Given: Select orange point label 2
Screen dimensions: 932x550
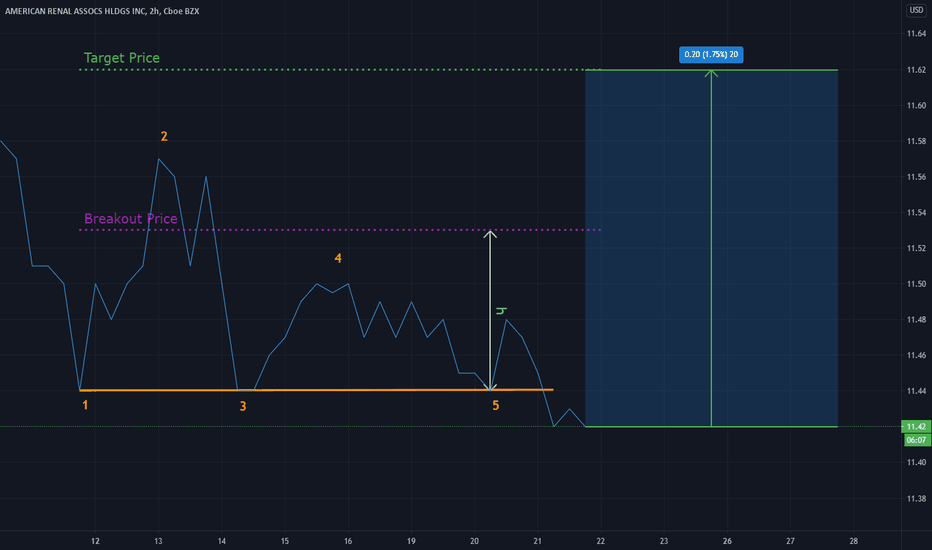Looking at the screenshot, I should [164, 136].
